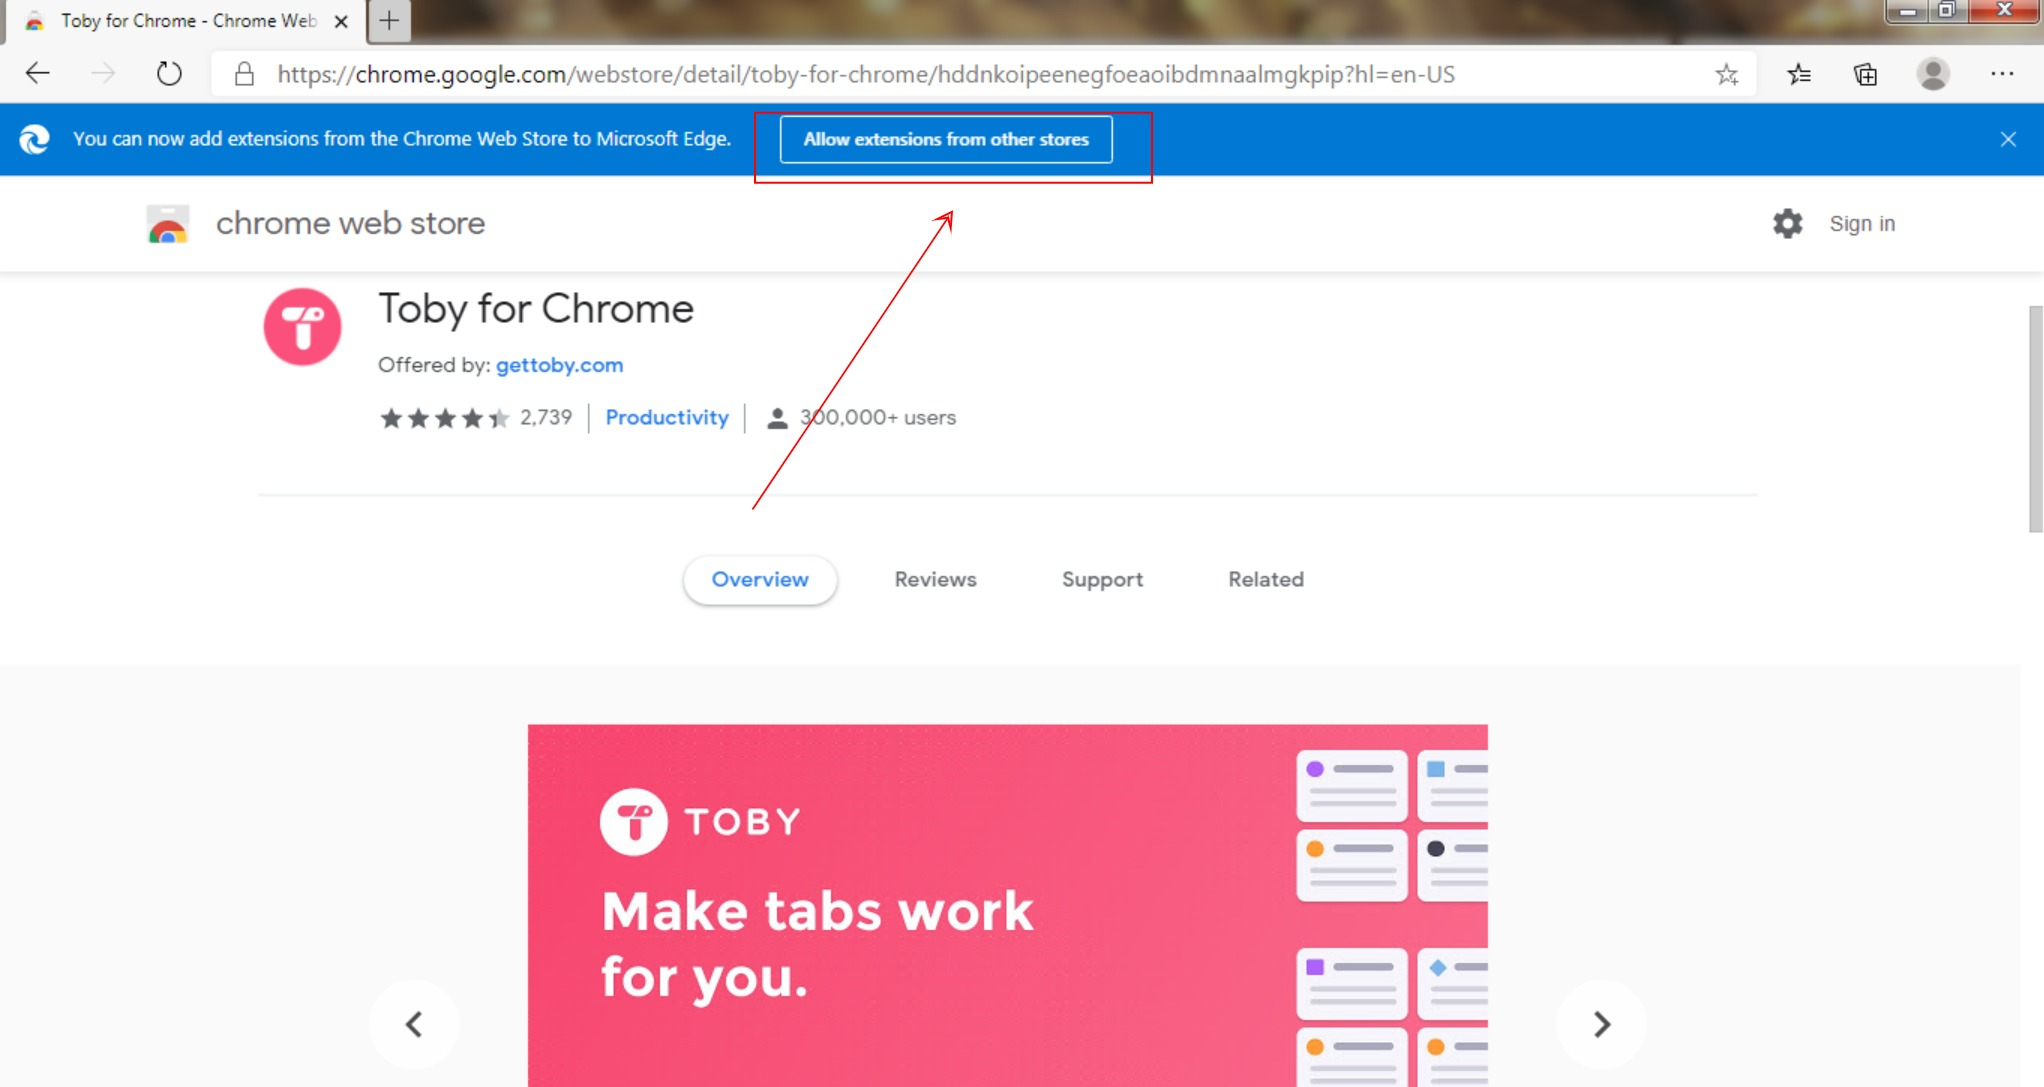2044x1087 pixels.
Task: Click the Edge logo in the banner
Action: pyautogui.click(x=35, y=139)
